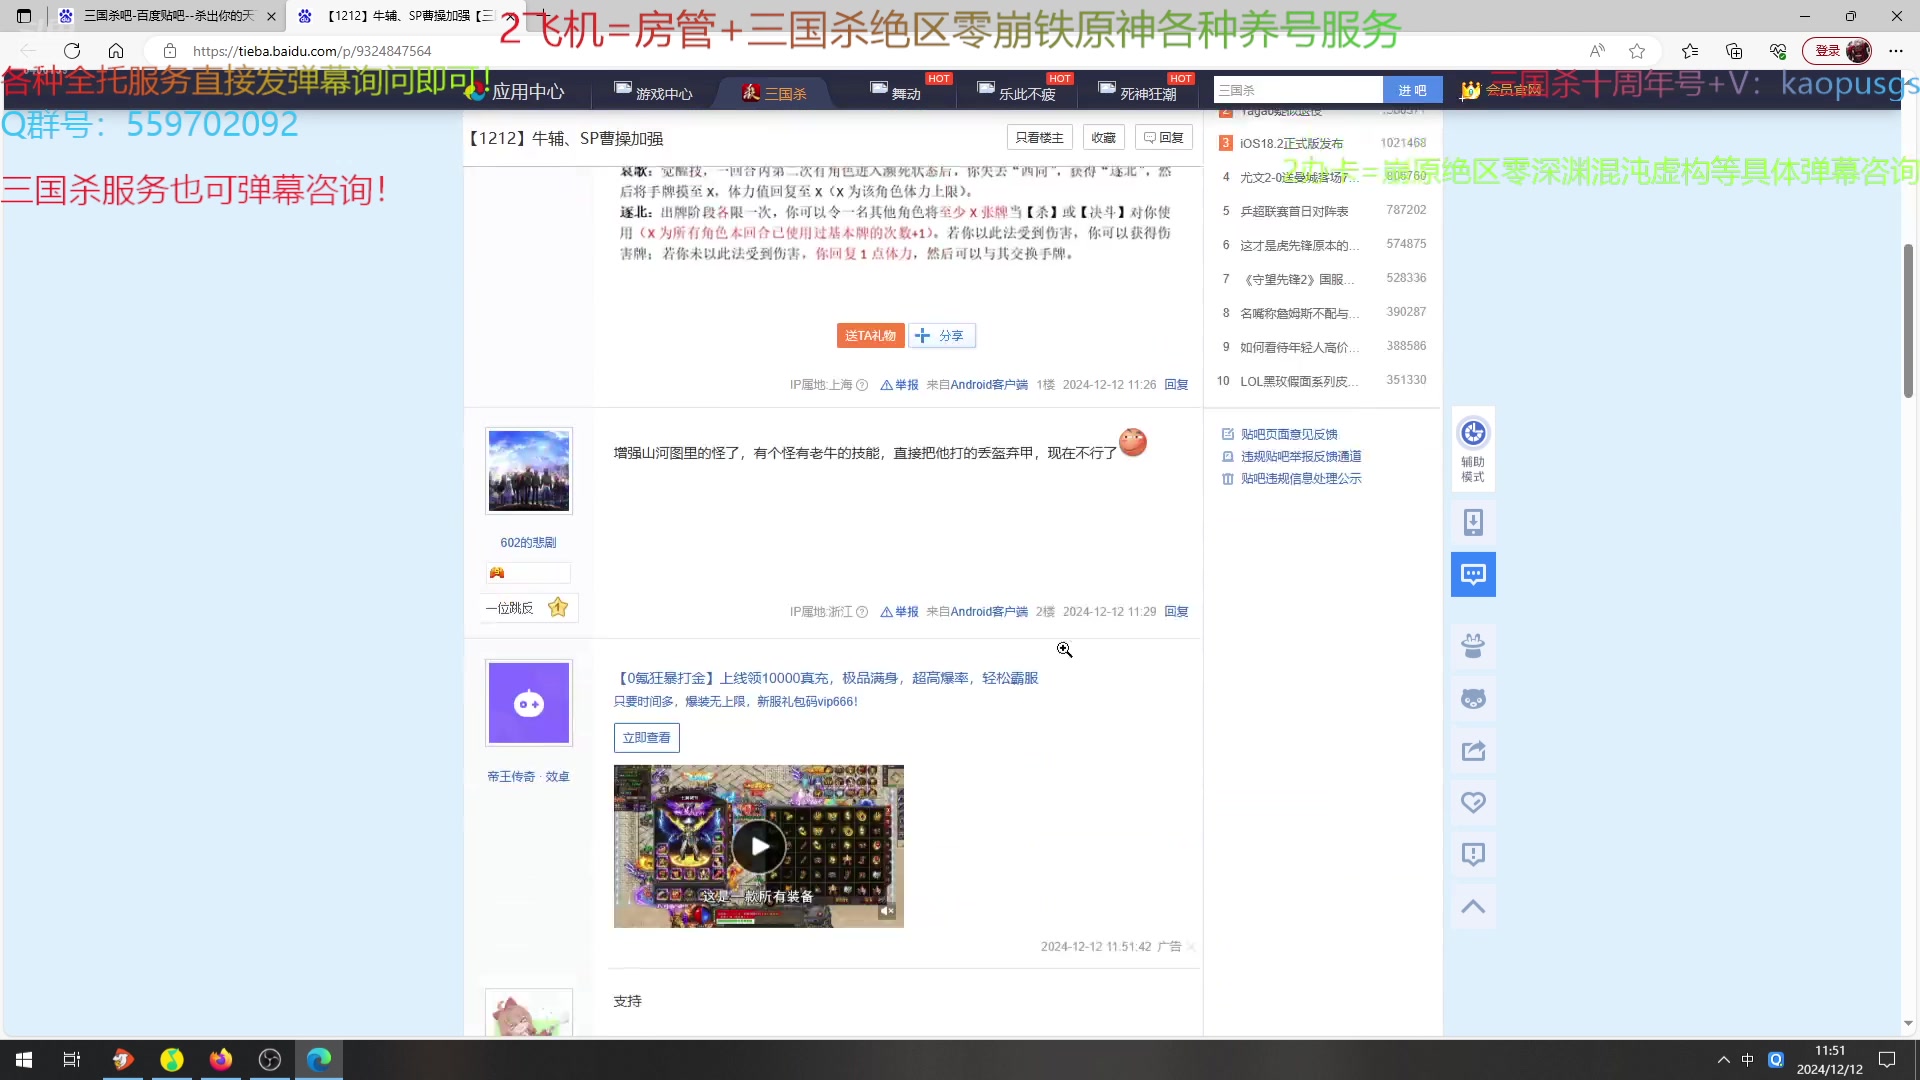The height and width of the screenshot is (1080, 1920).
Task: Open the 舞动 navigation item
Action: point(896,93)
